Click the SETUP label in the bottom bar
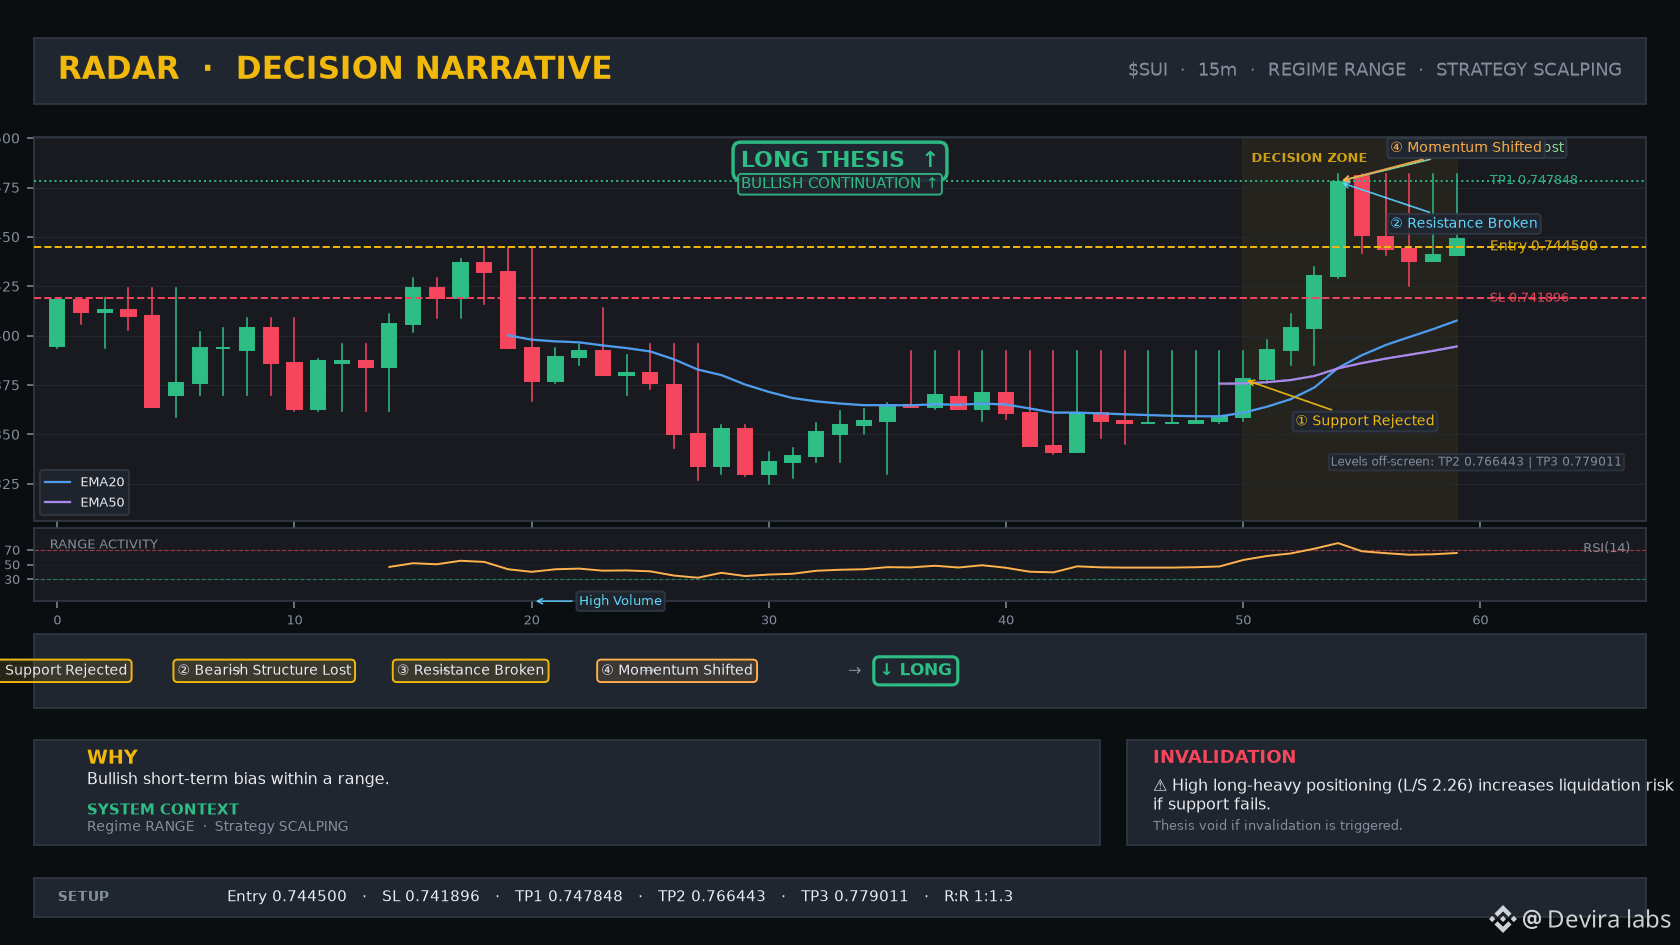The height and width of the screenshot is (945, 1680). point(83,897)
